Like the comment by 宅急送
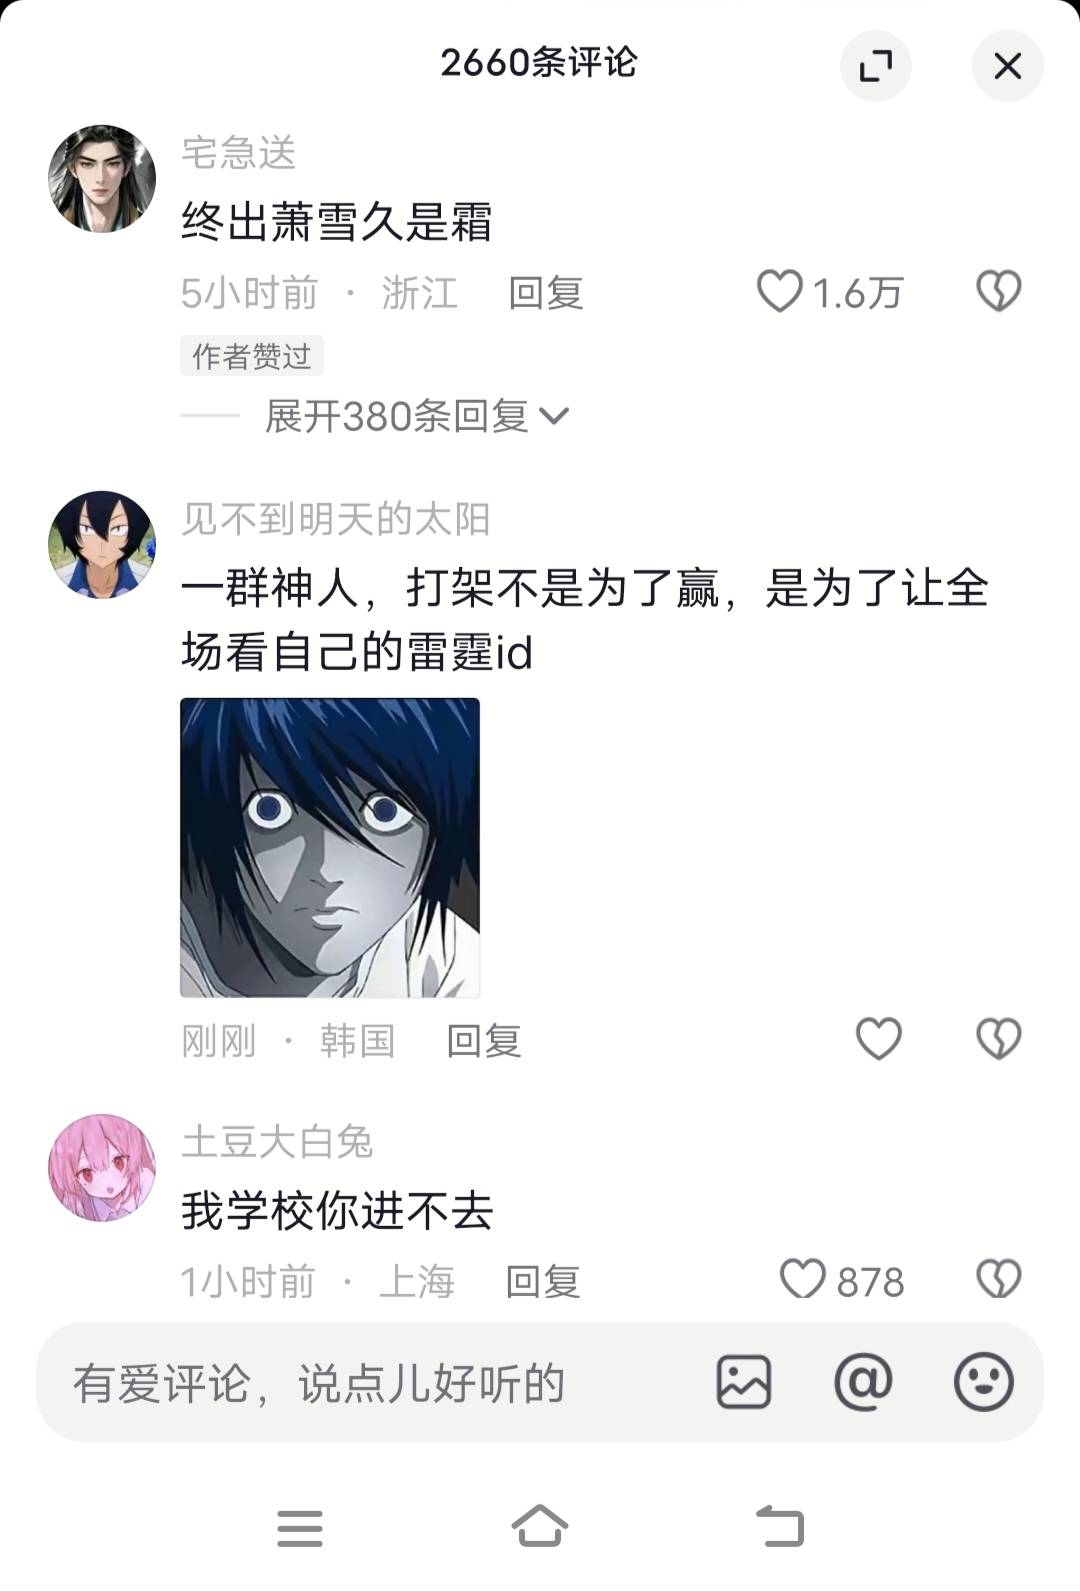Viewport: 1080px width, 1592px height. point(779,292)
